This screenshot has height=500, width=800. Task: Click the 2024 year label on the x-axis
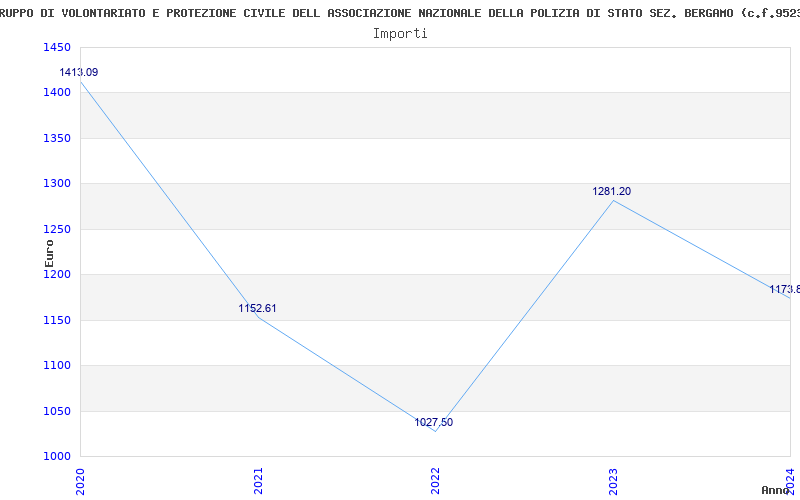click(790, 479)
